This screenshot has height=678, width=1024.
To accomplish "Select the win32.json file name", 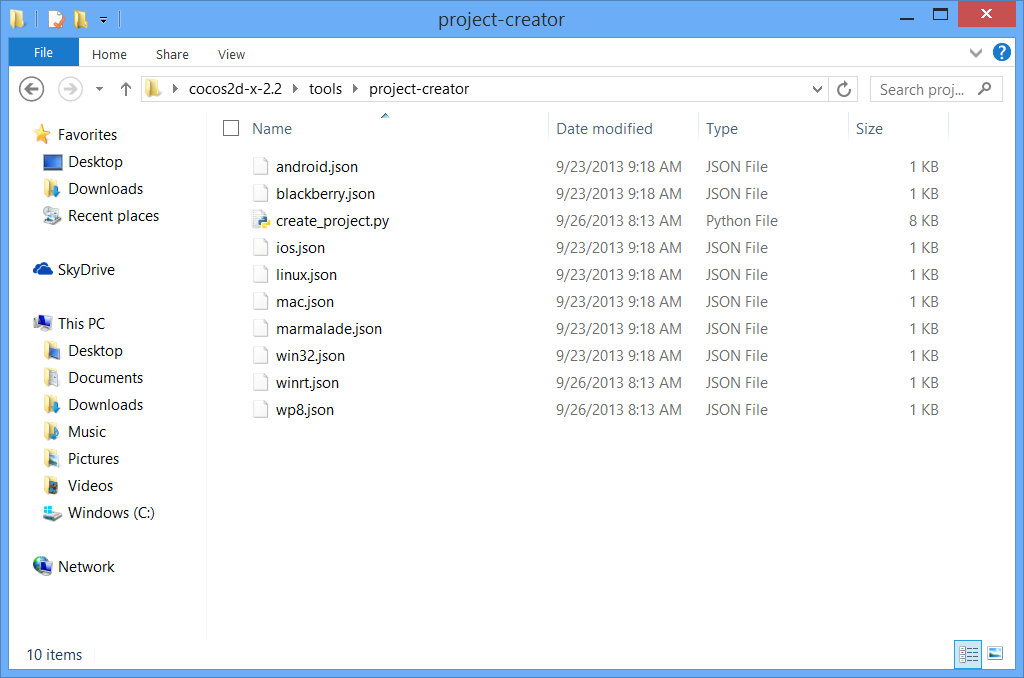I will (x=310, y=356).
